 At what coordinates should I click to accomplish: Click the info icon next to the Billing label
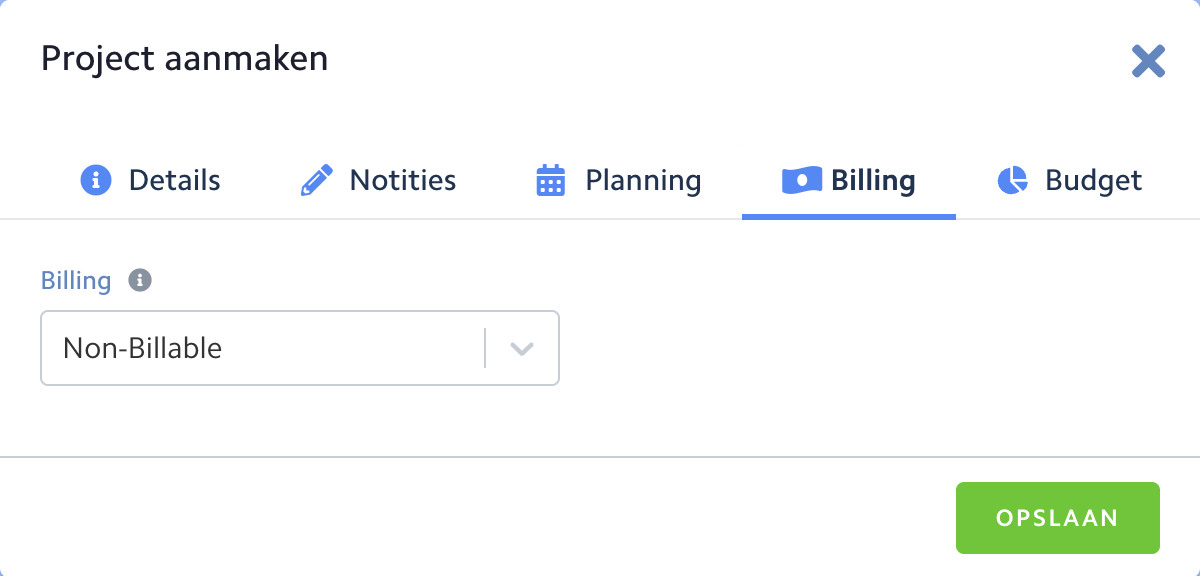coord(140,280)
